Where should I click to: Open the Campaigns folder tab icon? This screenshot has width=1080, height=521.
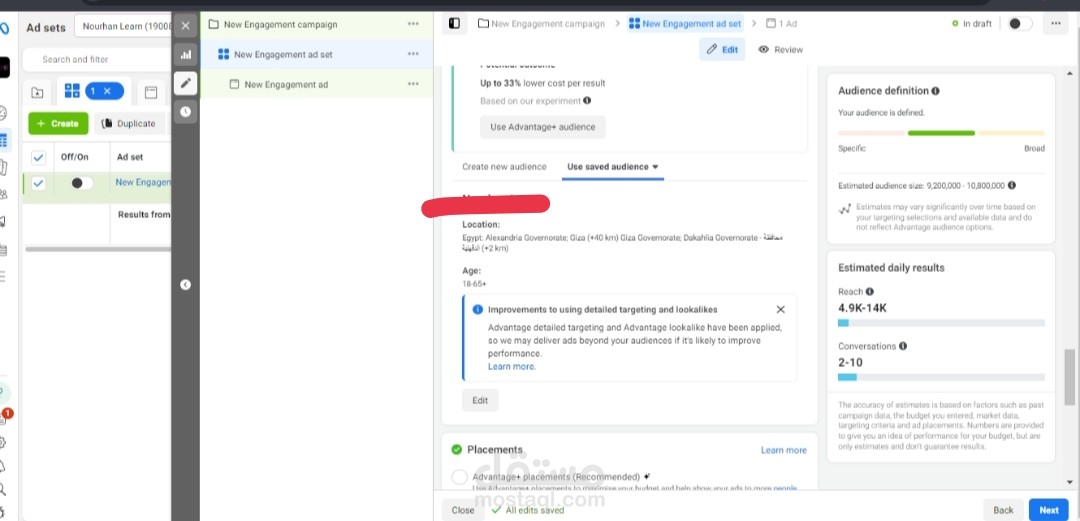[x=37, y=92]
